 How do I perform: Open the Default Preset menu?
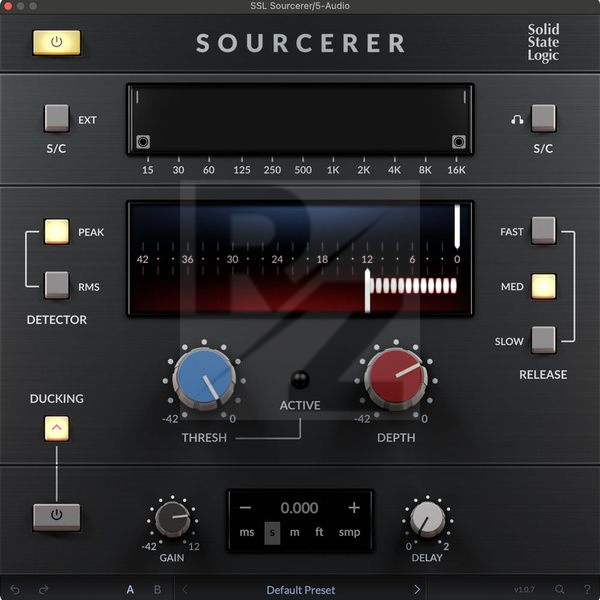point(300,590)
